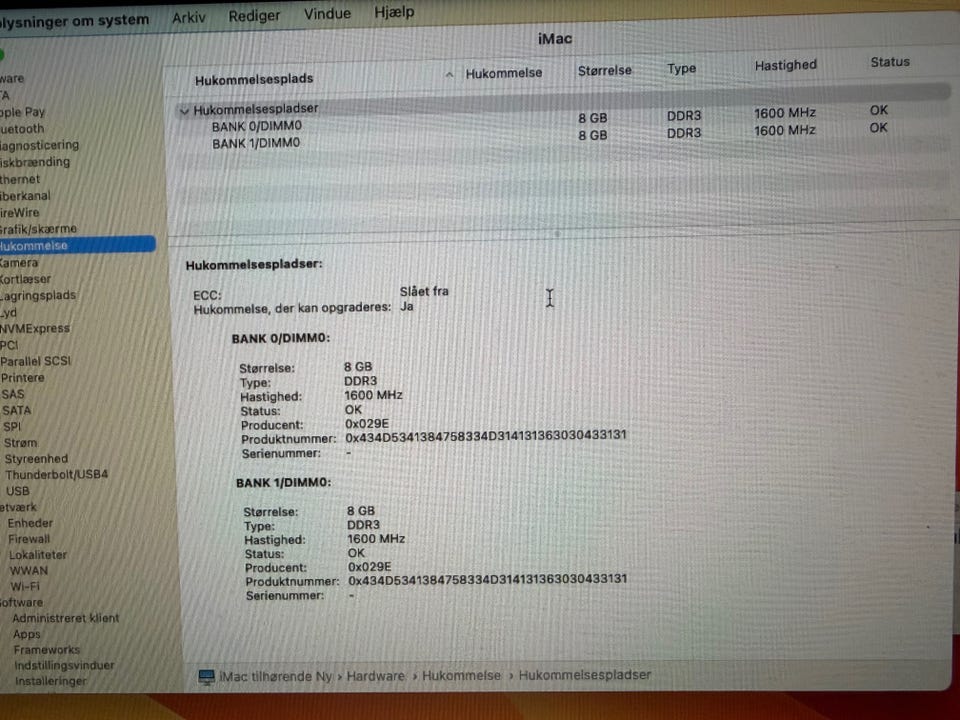This screenshot has height=720, width=960.
Task: Select BANK 1/DIMM0 row in table
Action: pyautogui.click(x=256, y=143)
